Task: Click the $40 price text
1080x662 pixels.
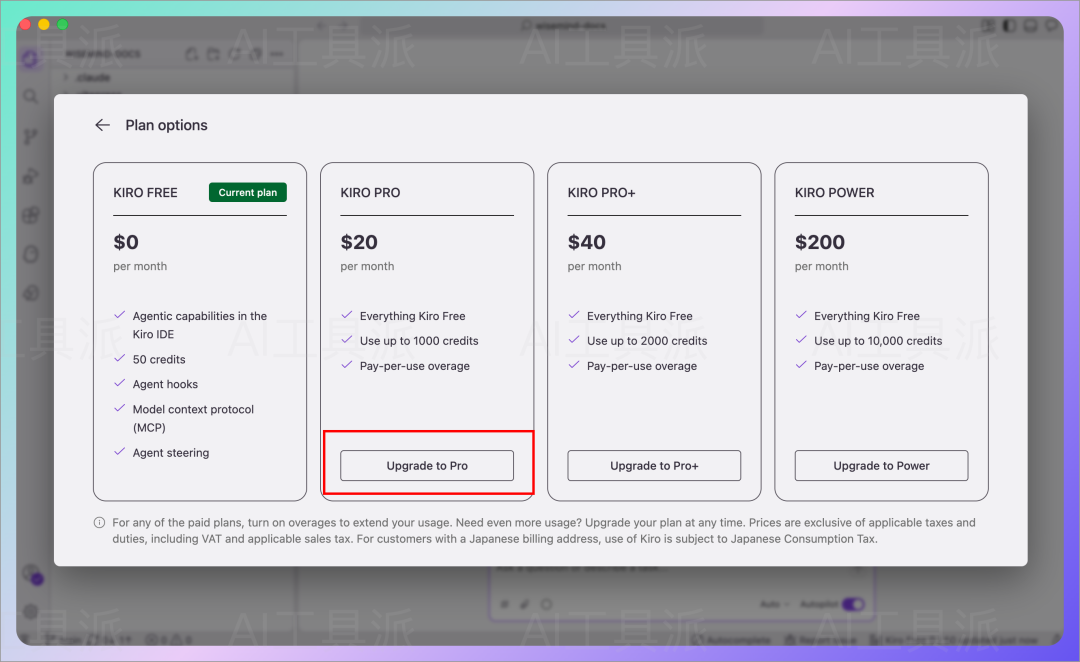Action: pos(587,242)
